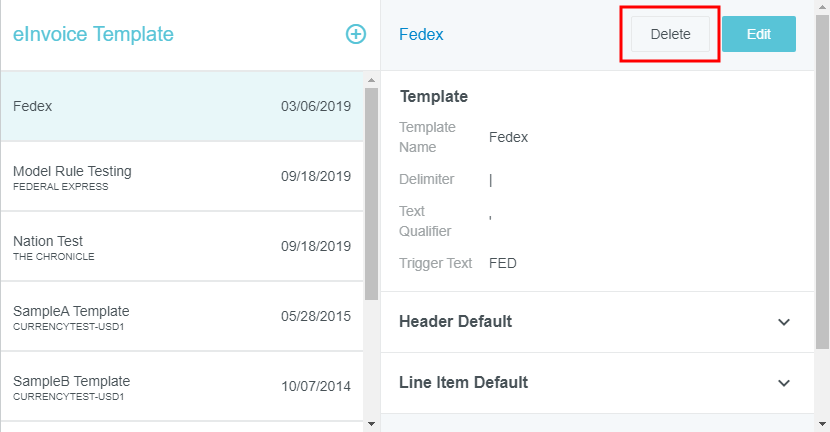
Task: Click the plus icon to add template
Action: 355,34
